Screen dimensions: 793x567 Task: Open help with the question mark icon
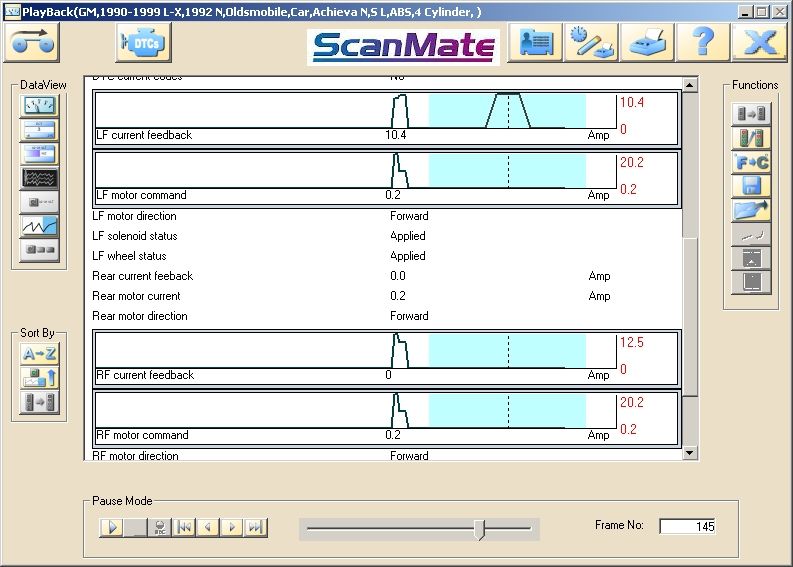(703, 42)
